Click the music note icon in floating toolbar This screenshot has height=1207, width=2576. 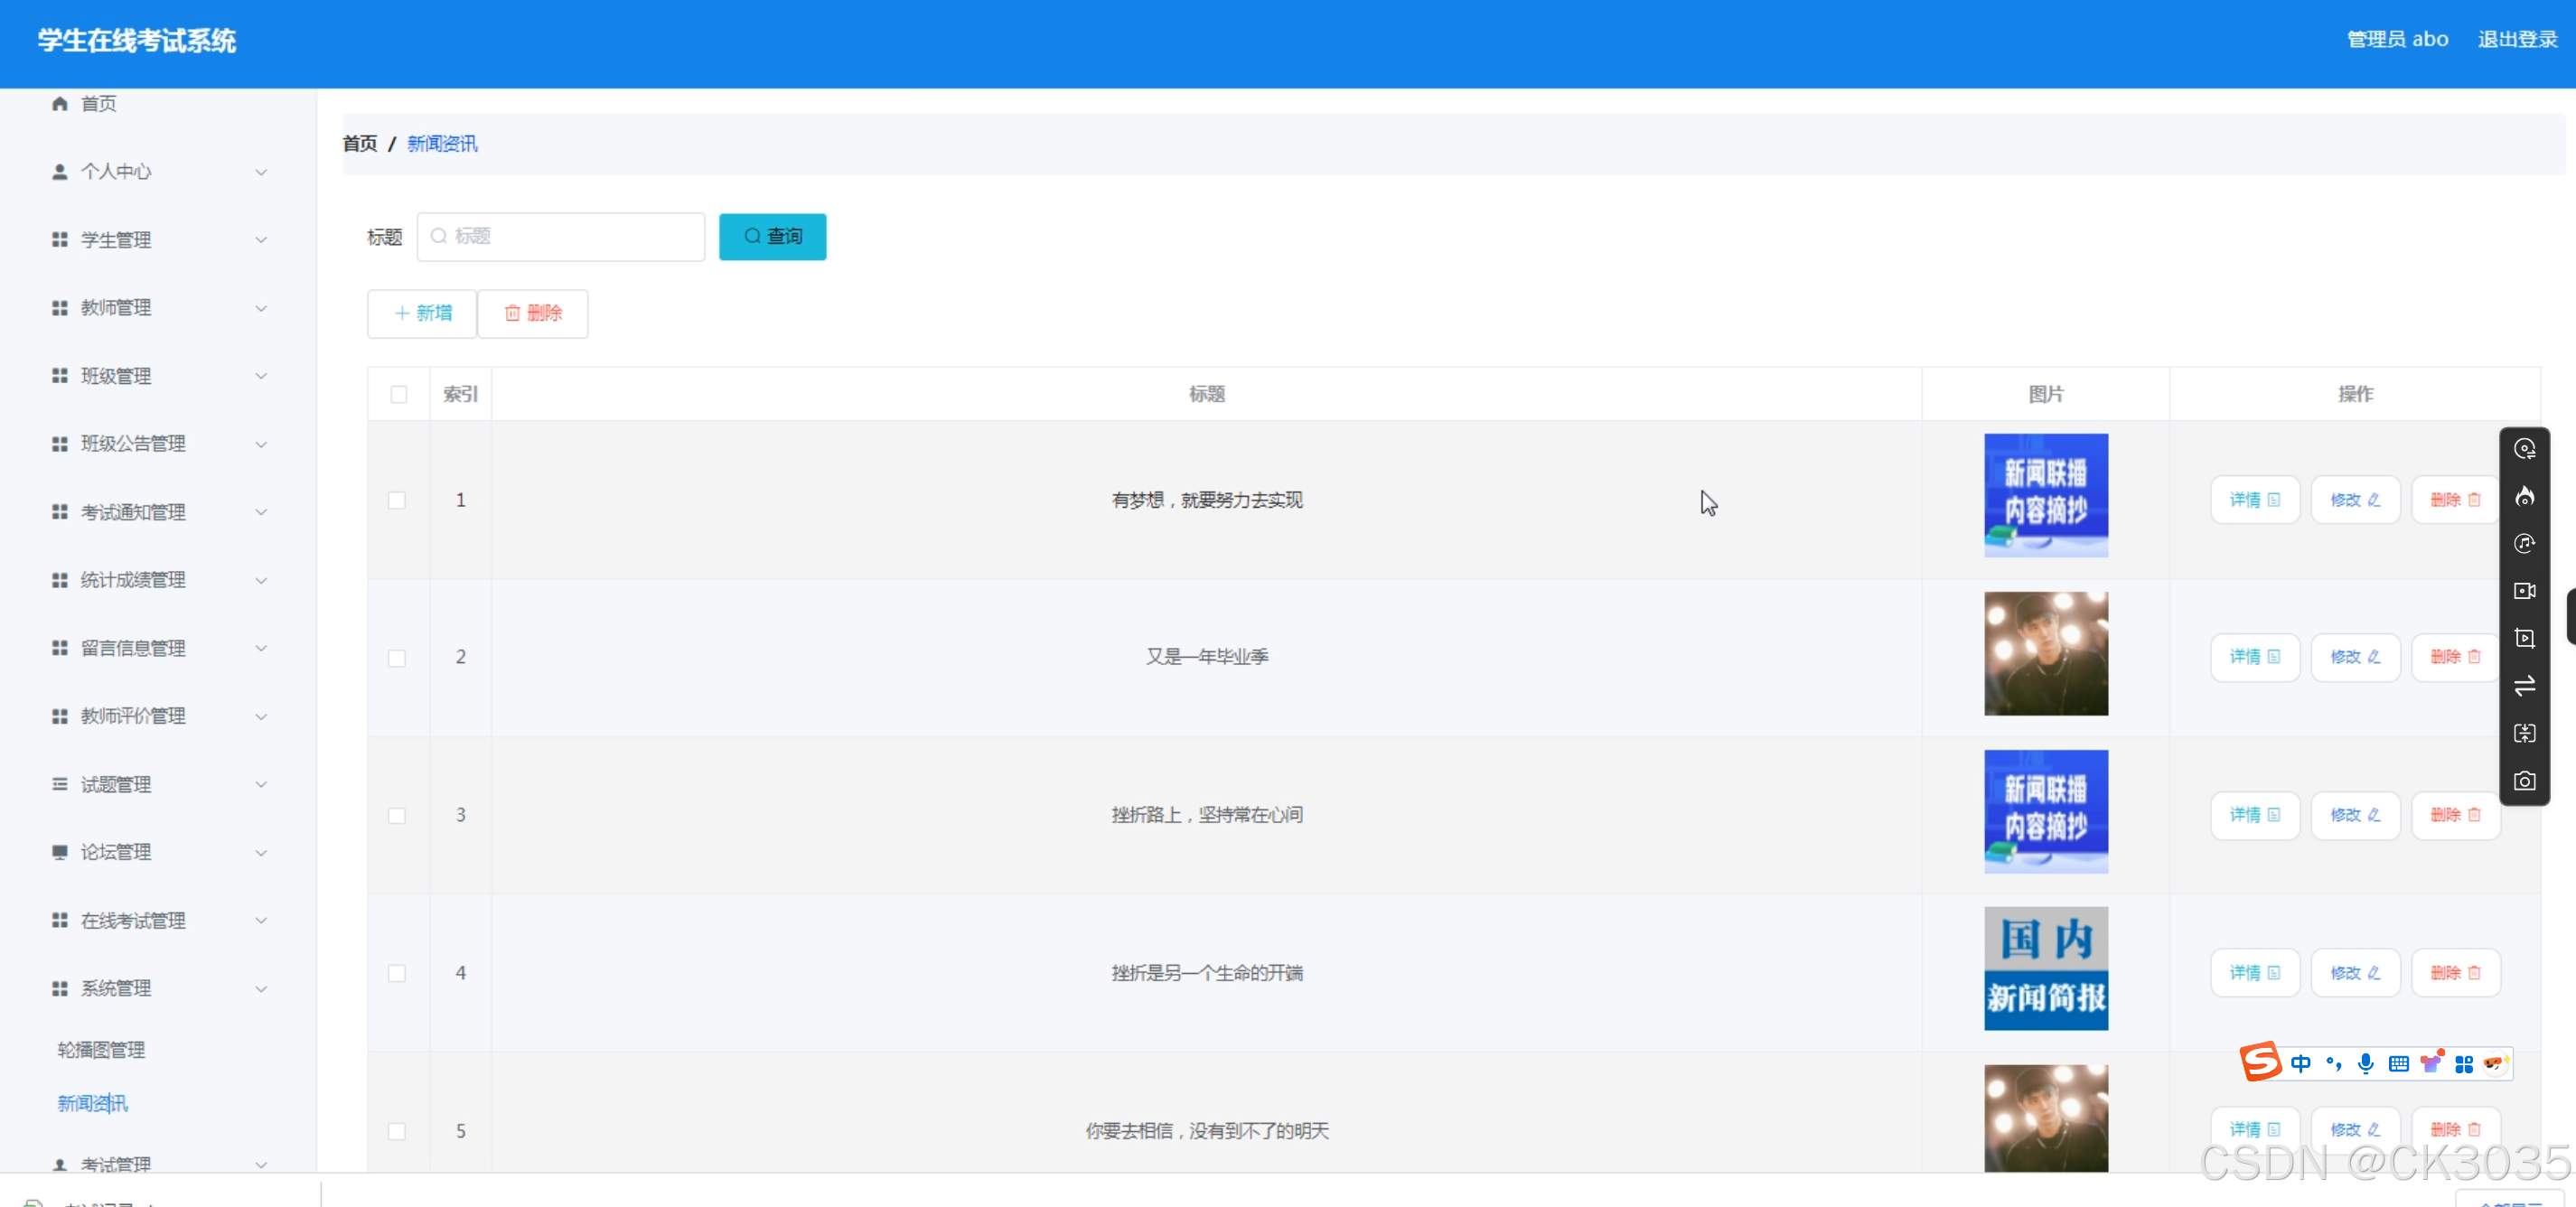2524,543
